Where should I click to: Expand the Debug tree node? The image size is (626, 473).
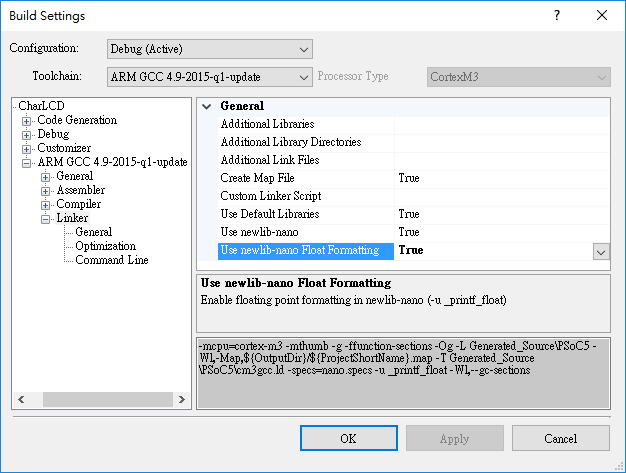pos(27,135)
